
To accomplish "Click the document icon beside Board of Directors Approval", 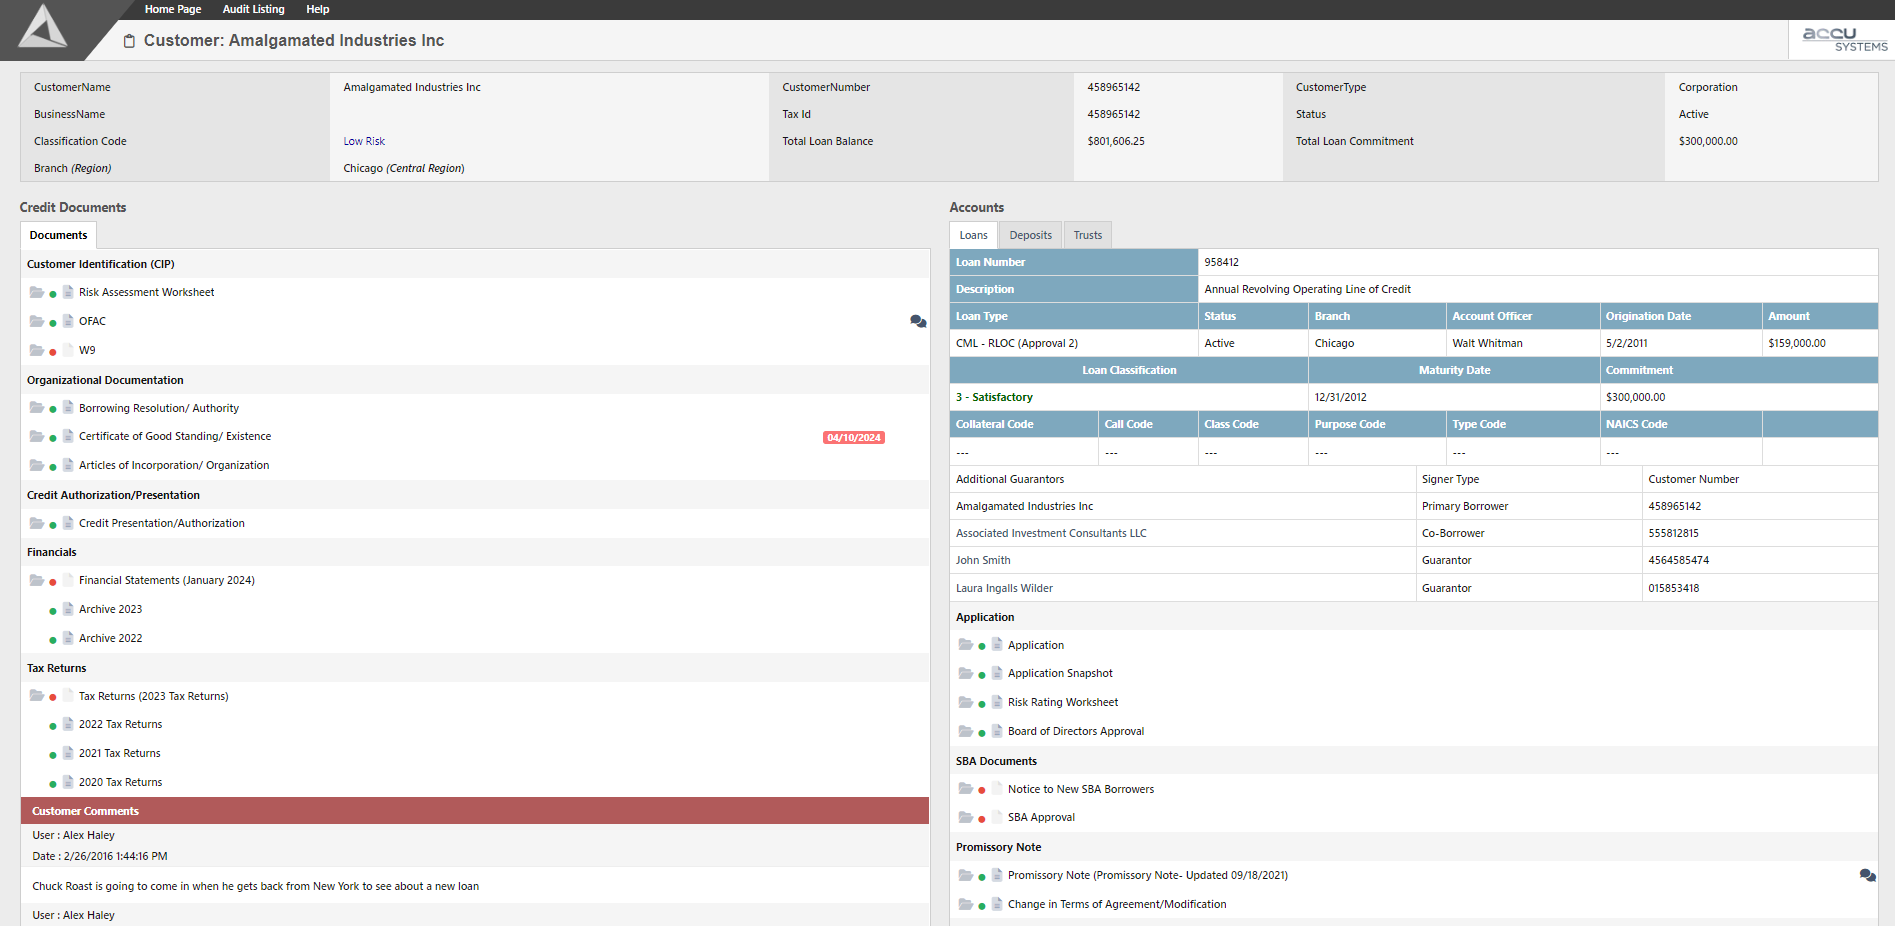I will 997,731.
